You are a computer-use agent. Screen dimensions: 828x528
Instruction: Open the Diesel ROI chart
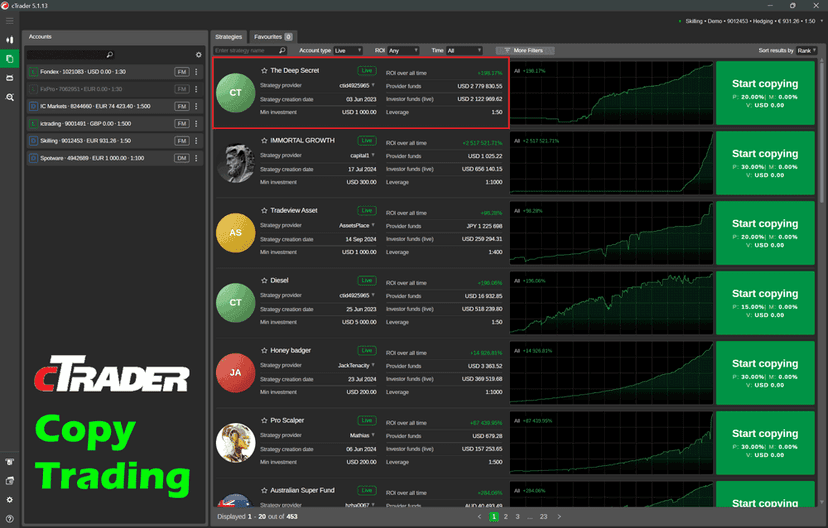pyautogui.click(x=611, y=303)
